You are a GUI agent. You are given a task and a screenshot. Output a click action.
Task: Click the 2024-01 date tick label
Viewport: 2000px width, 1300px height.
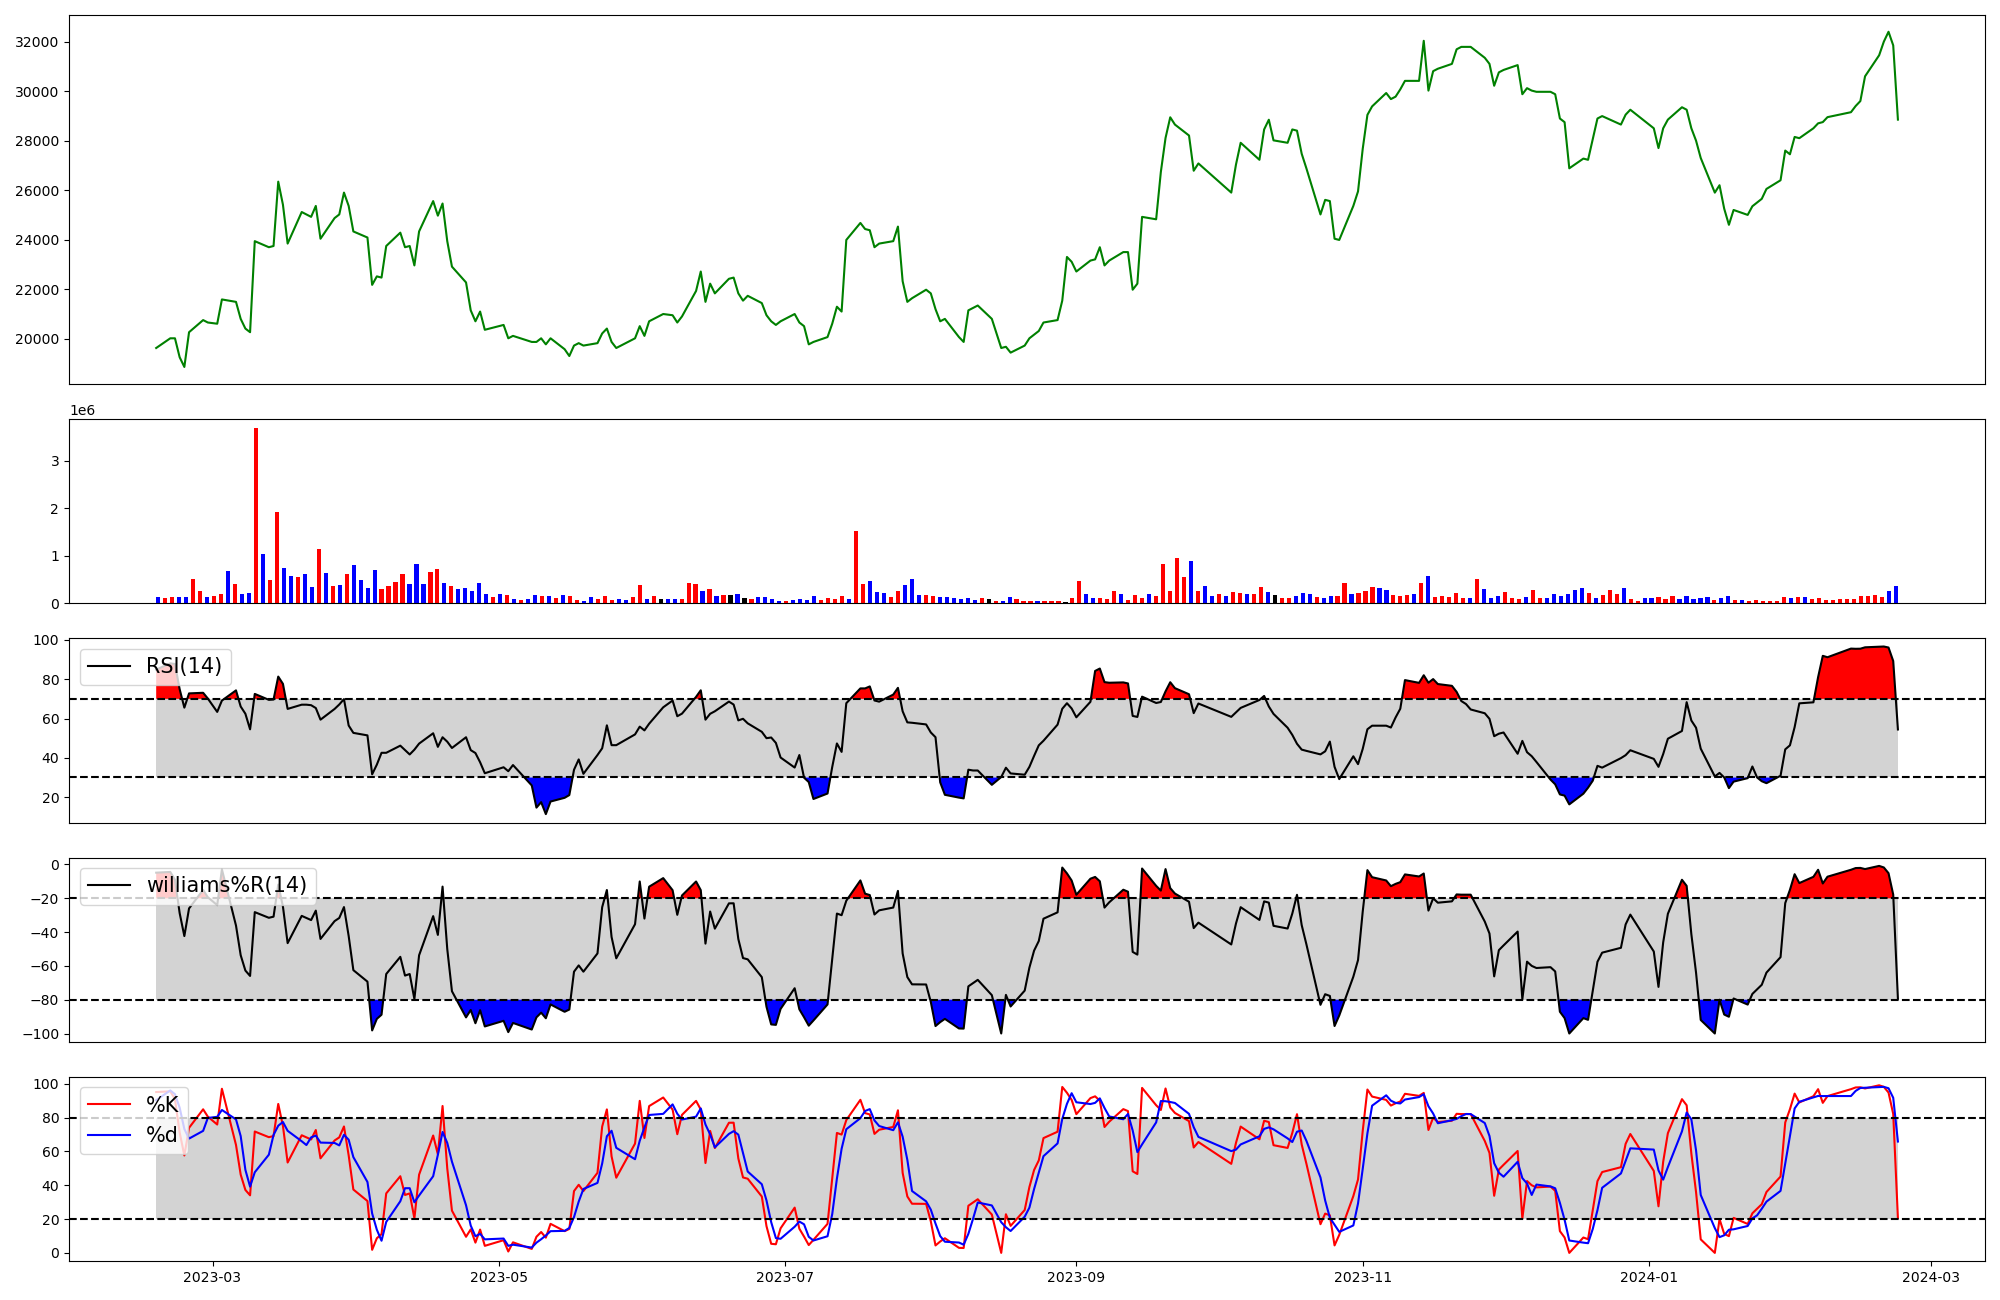tap(1649, 1277)
